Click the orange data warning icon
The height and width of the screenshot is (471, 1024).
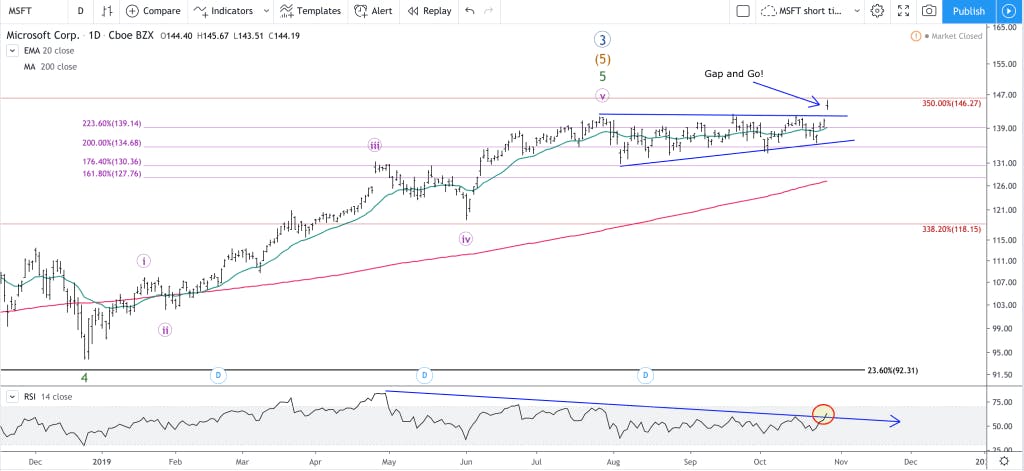pyautogui.click(x=916, y=36)
